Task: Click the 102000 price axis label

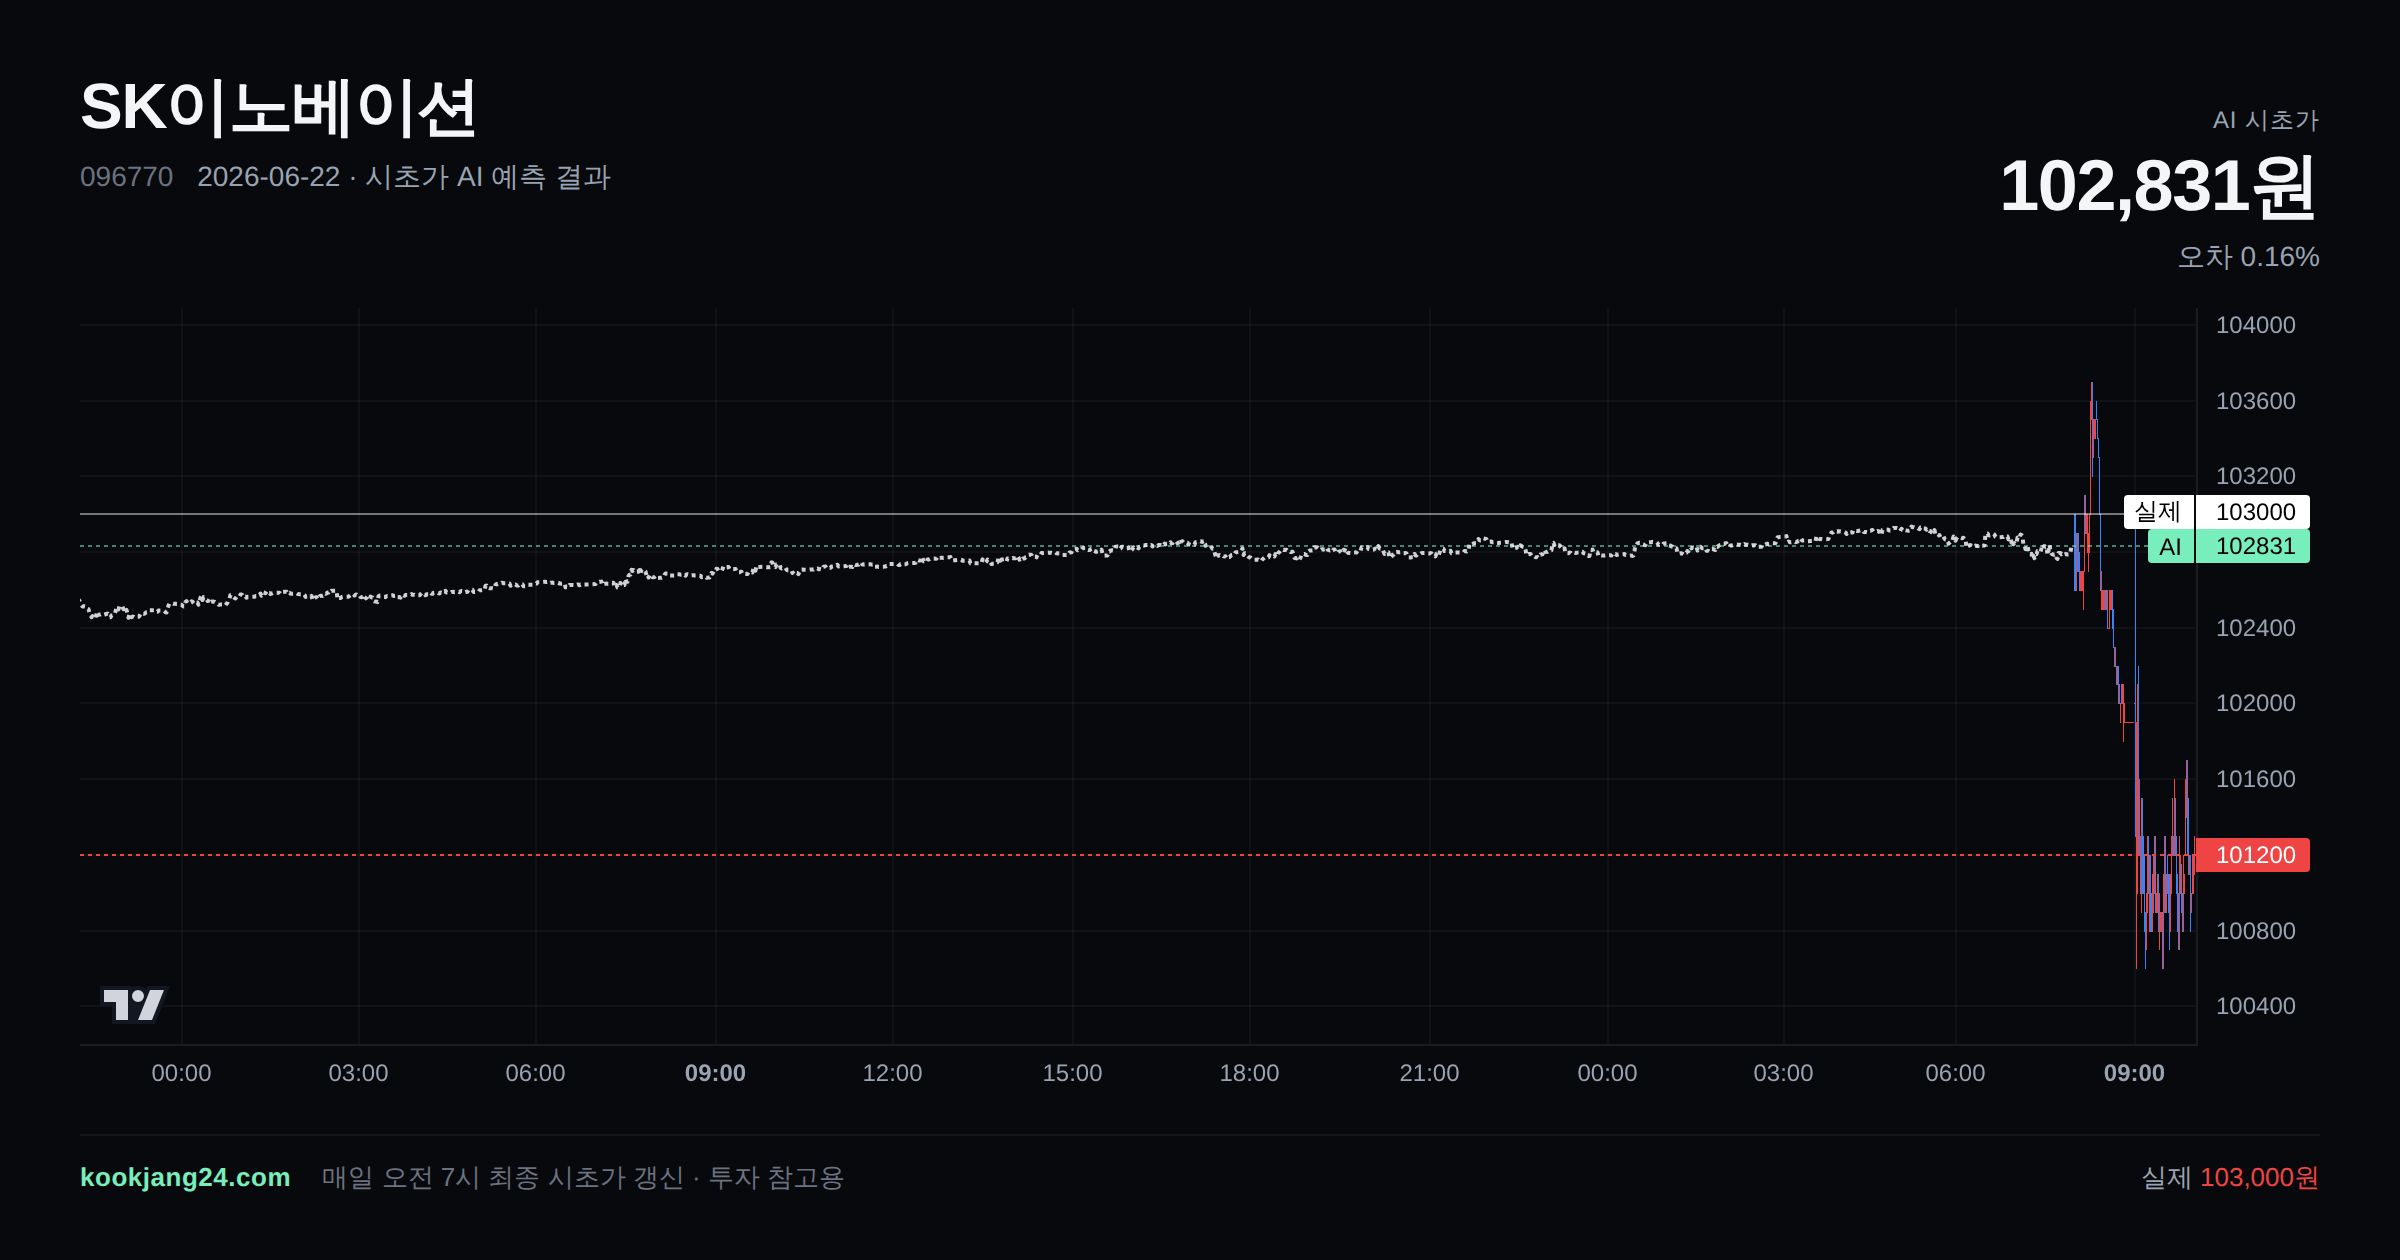Action: click(x=2255, y=703)
